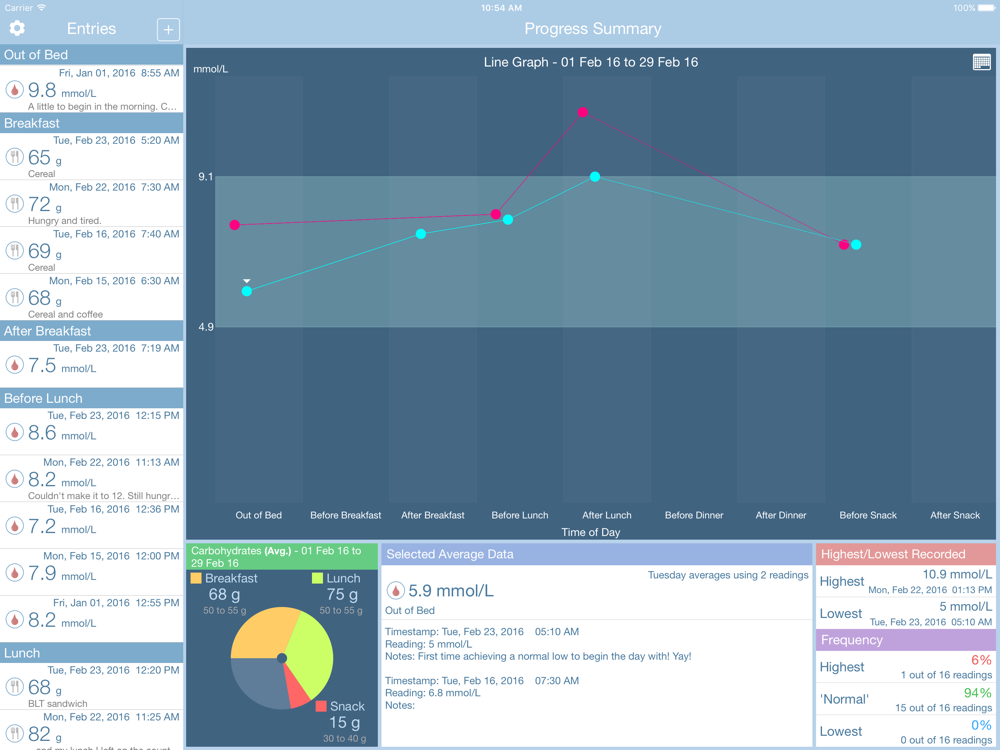
Task: Tap the 'After Lunch' x-axis label
Action: pyautogui.click(x=607, y=515)
